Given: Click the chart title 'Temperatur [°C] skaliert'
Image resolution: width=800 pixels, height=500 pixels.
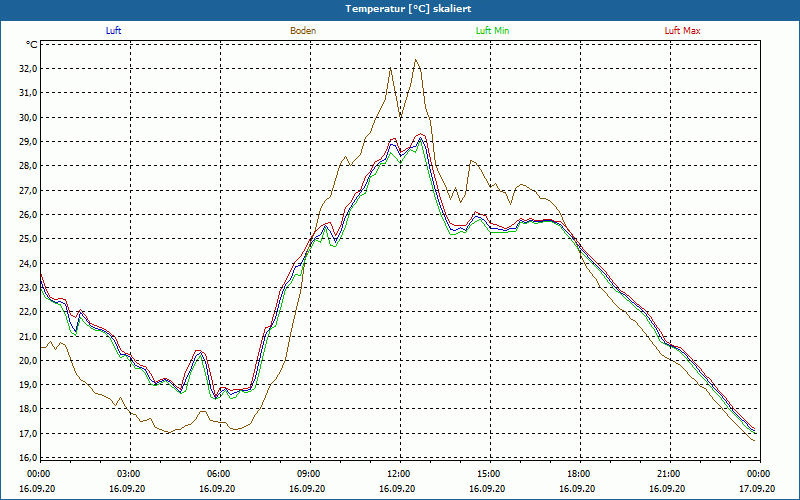Looking at the screenshot, I should click(408, 9).
